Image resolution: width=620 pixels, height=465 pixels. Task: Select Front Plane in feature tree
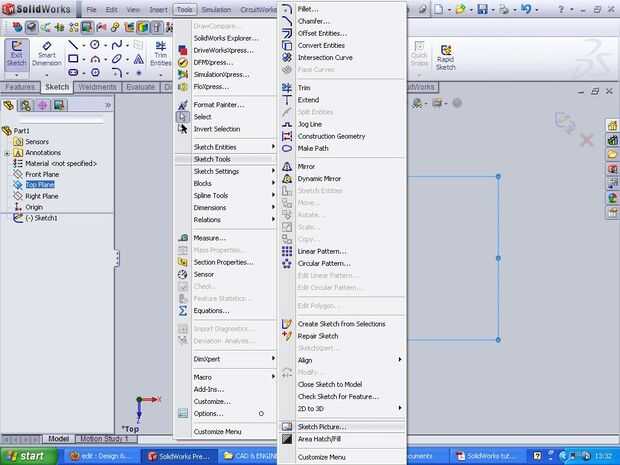(42, 174)
